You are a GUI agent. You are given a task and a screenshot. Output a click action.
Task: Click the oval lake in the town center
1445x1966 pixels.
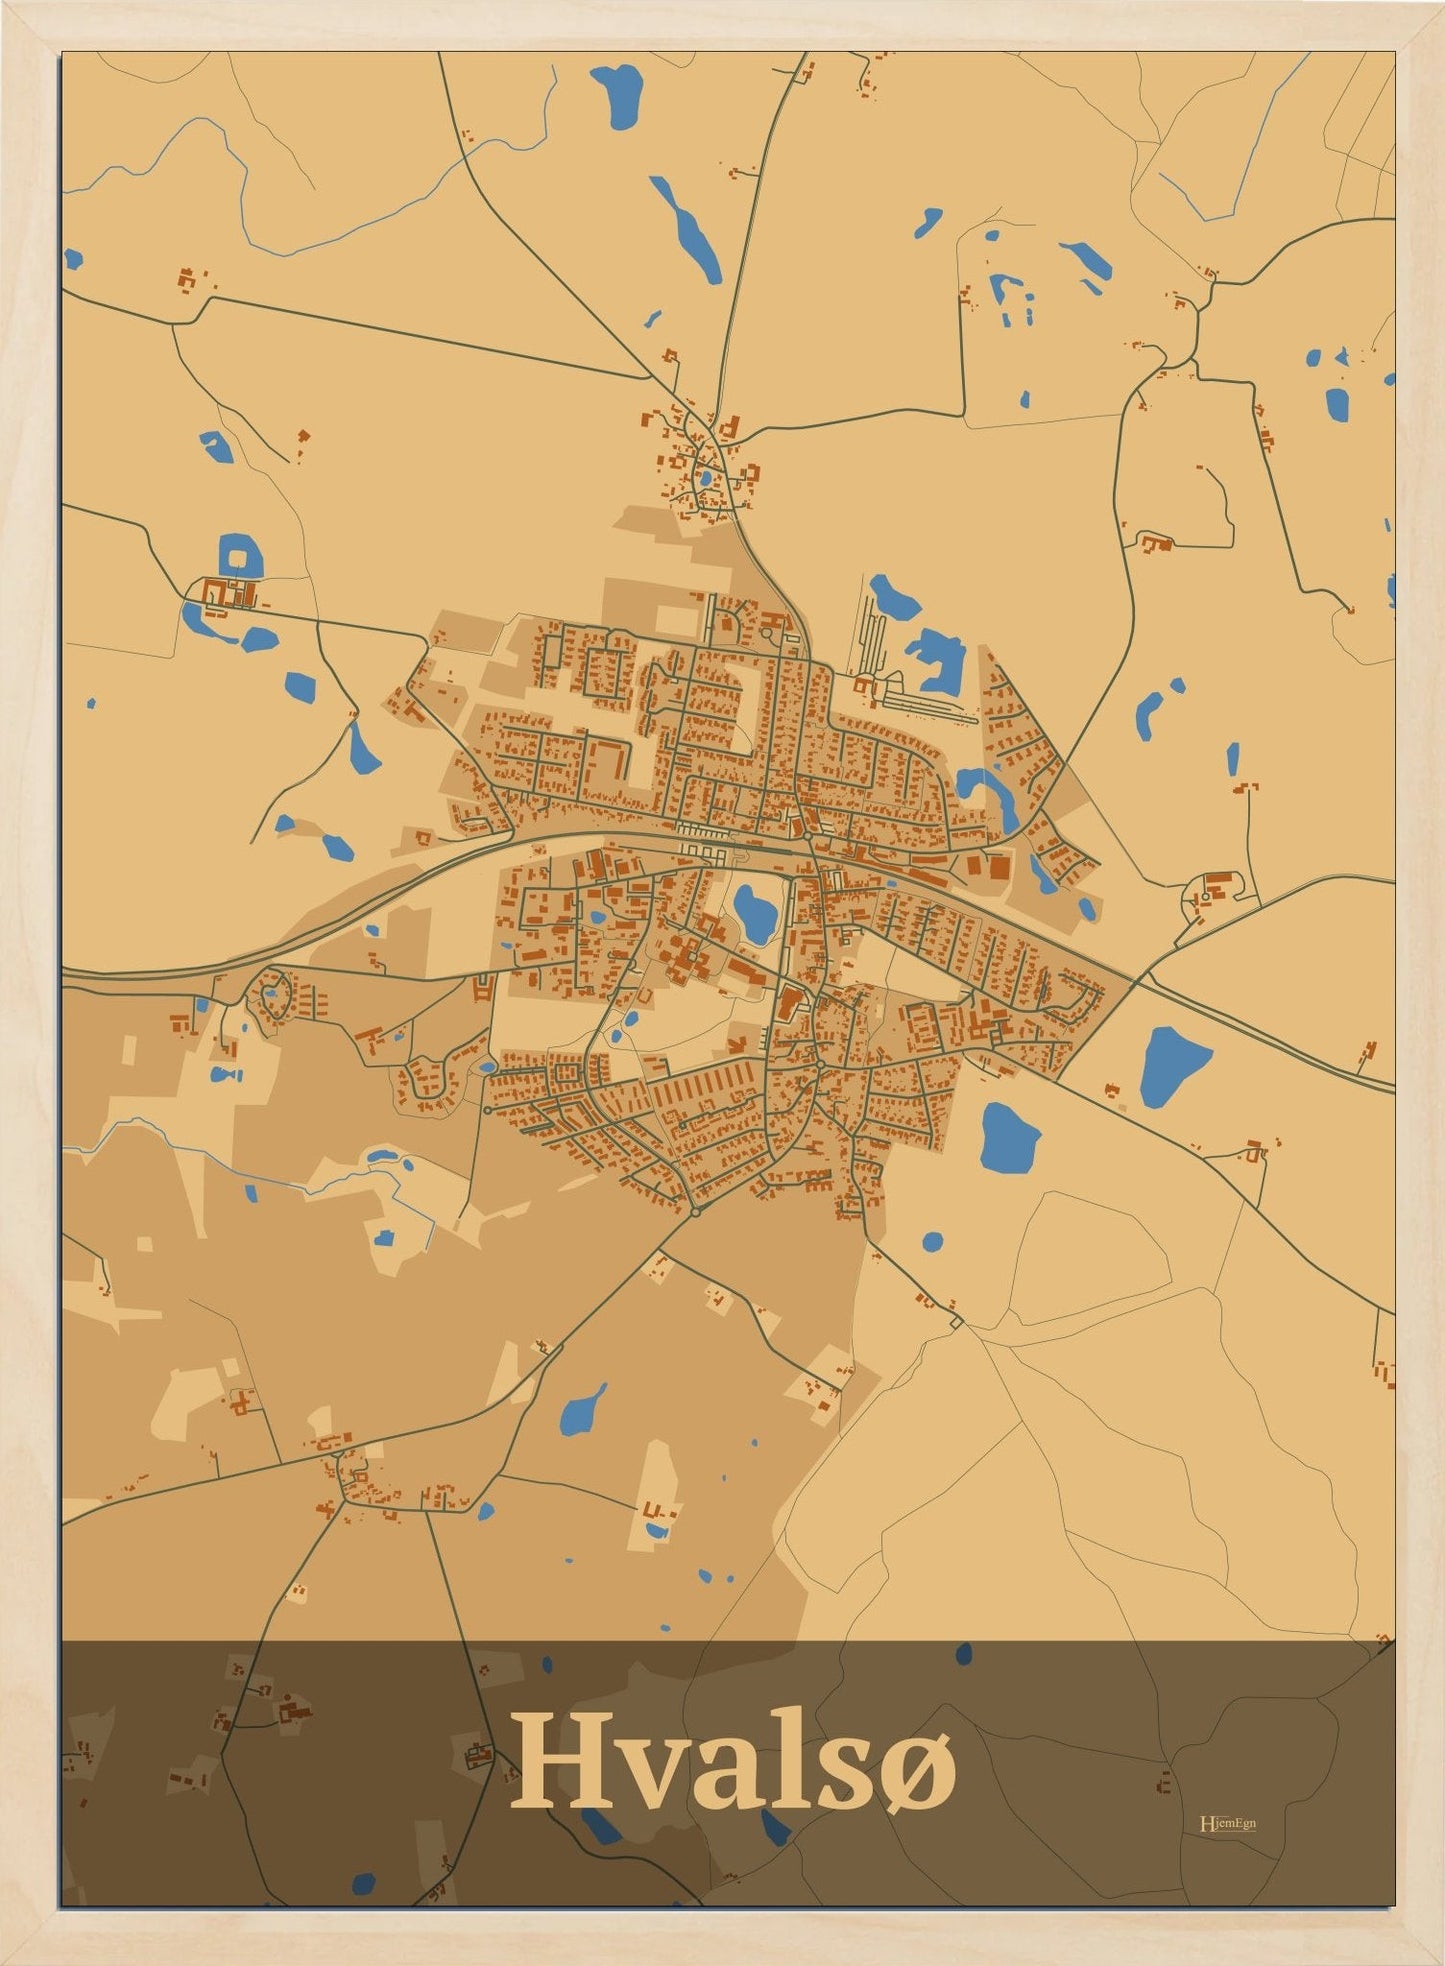pos(755,913)
